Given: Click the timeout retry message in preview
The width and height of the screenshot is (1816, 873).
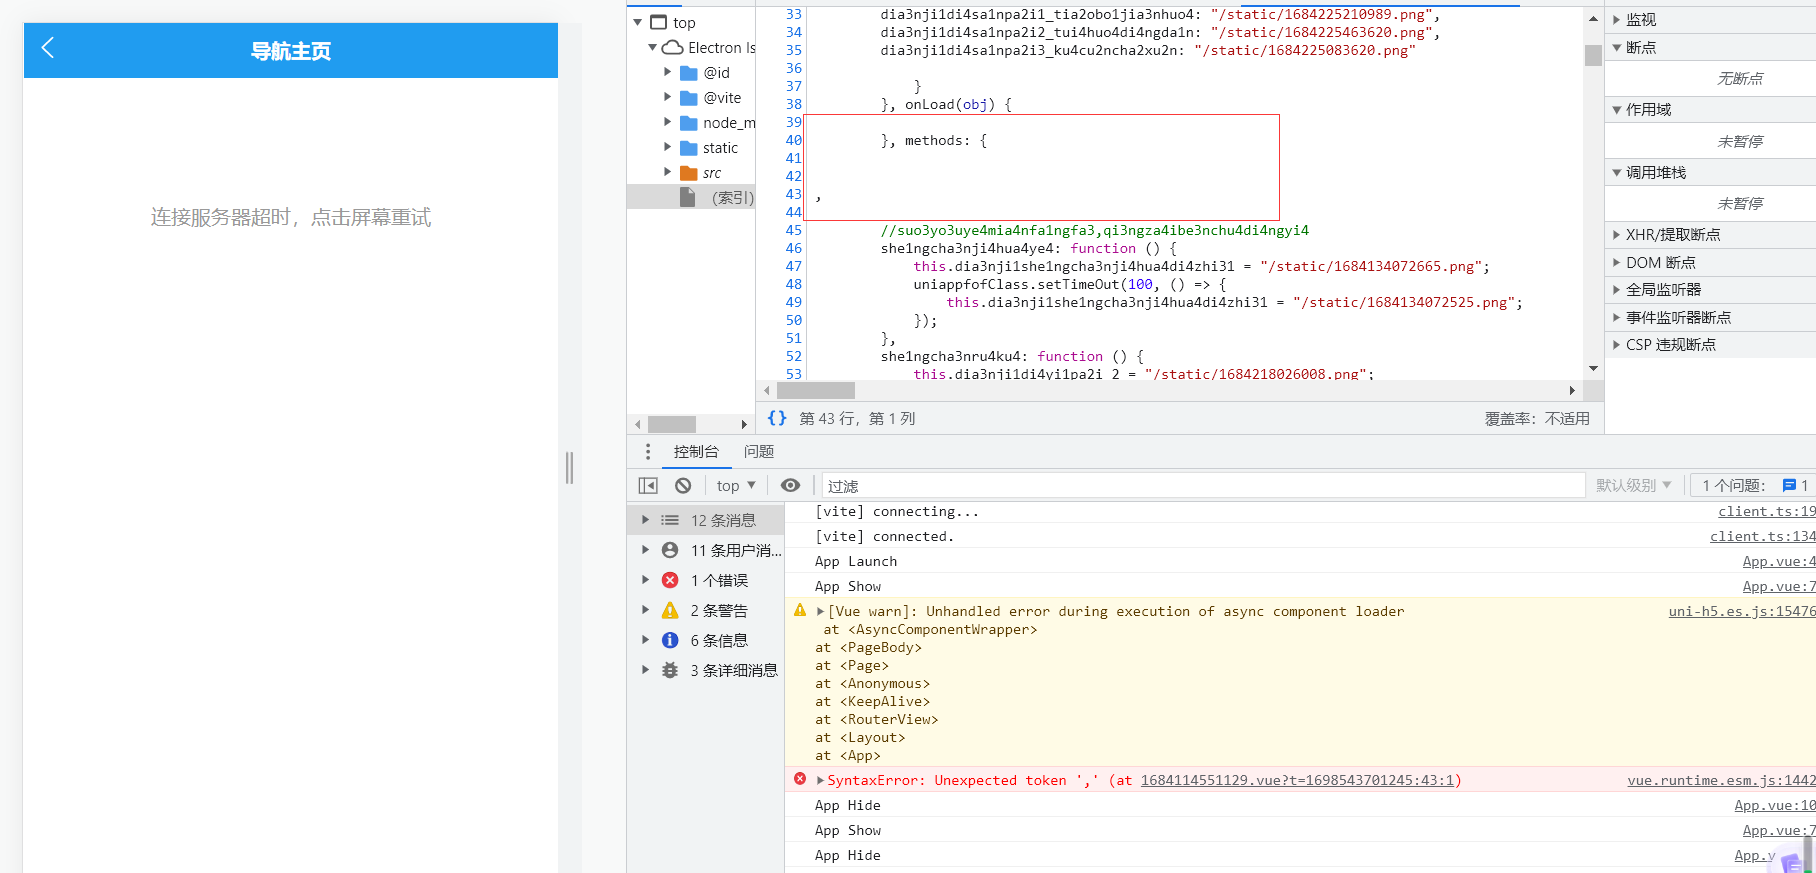Looking at the screenshot, I should (291, 217).
